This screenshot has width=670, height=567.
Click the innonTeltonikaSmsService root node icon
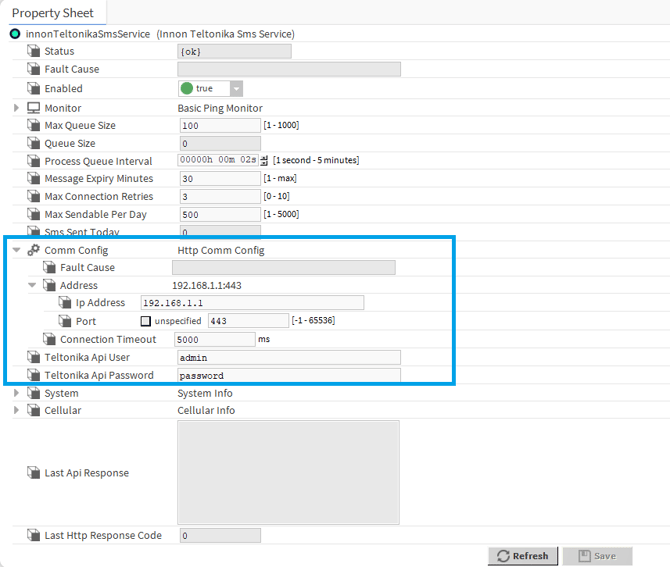click(15, 34)
